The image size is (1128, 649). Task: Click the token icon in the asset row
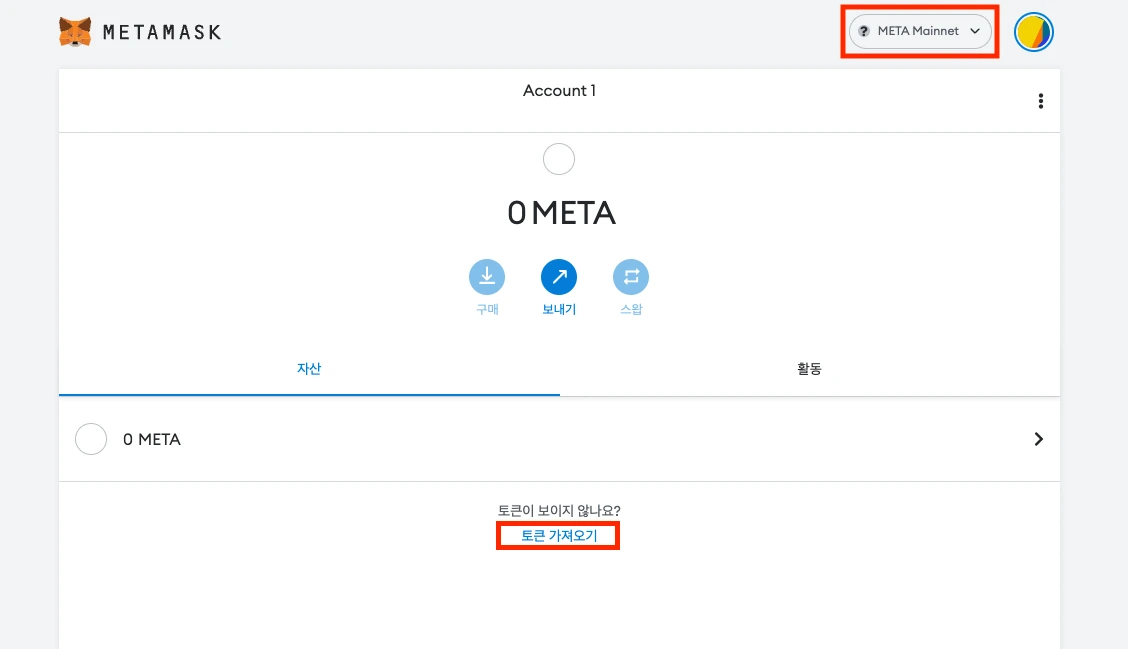pos(91,439)
